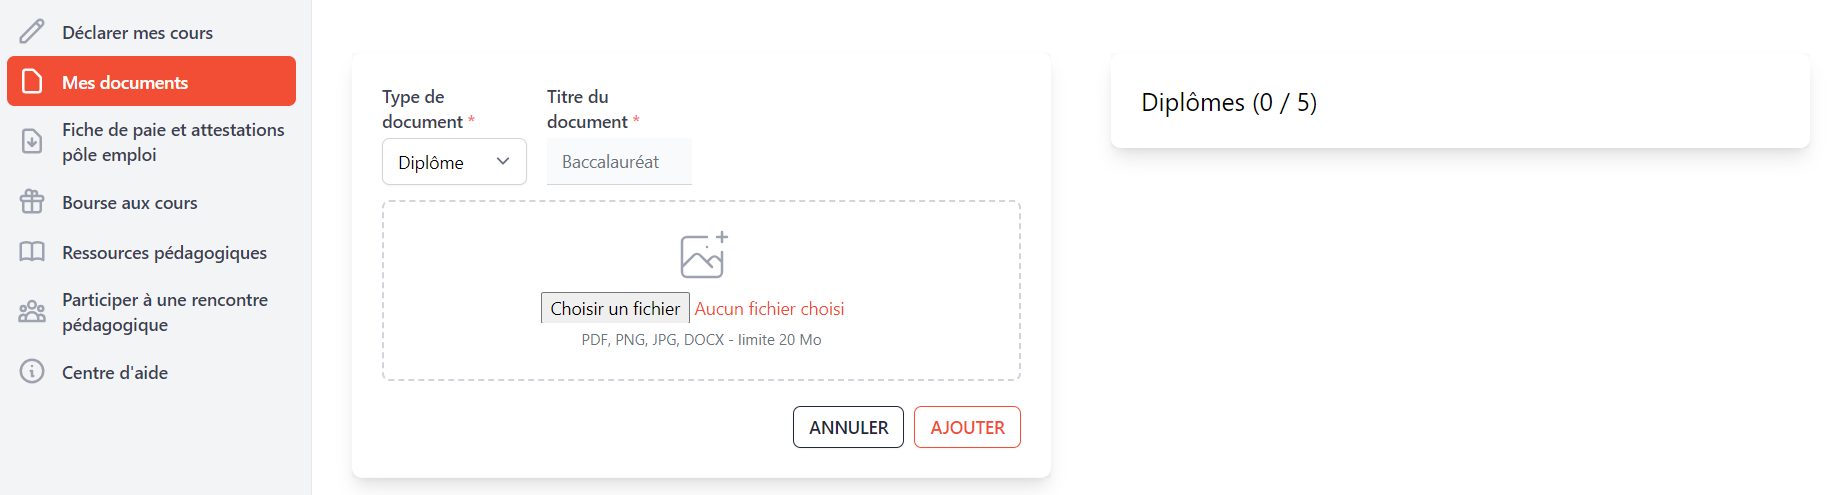1838x495 pixels.
Task: Click the info icon for Centre d'aide
Action: pos(32,372)
